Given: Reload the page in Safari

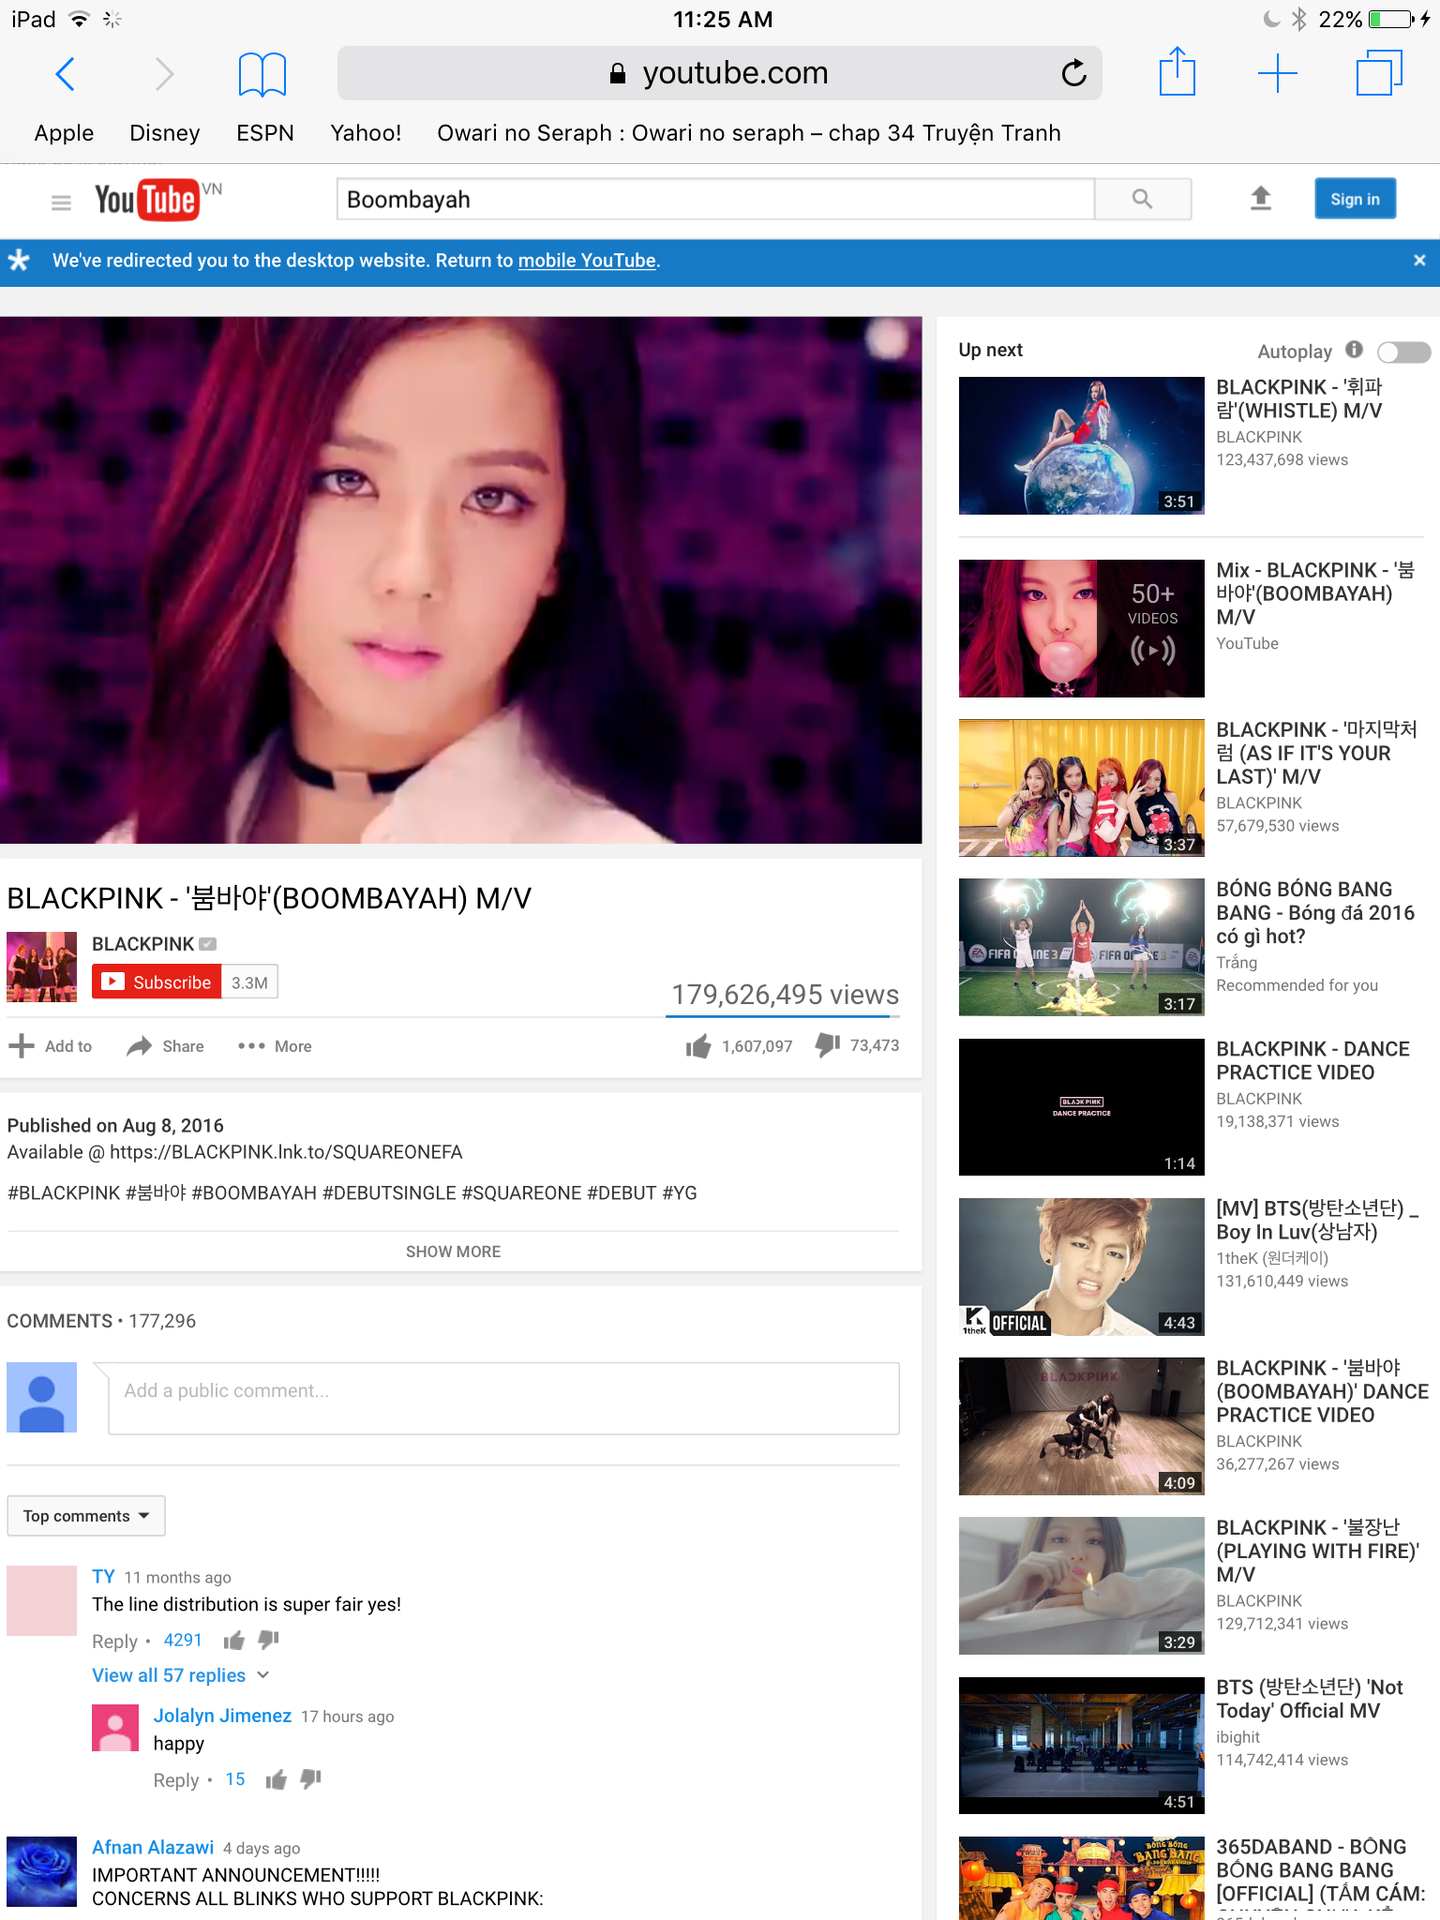Looking at the screenshot, I should coord(1073,73).
